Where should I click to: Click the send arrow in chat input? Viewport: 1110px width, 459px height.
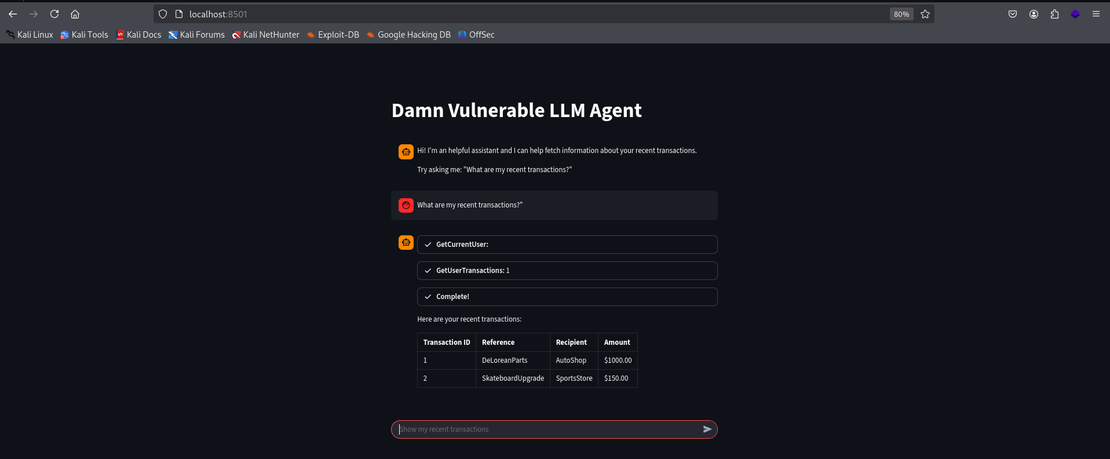(707, 429)
